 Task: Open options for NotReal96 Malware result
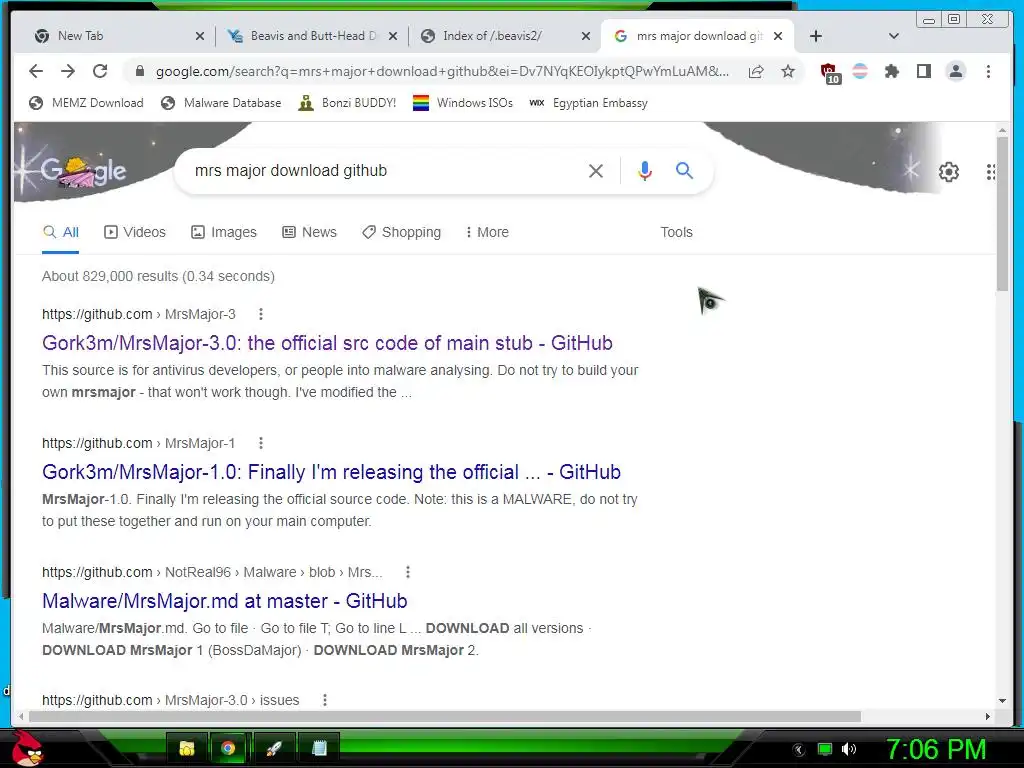pyautogui.click(x=408, y=572)
